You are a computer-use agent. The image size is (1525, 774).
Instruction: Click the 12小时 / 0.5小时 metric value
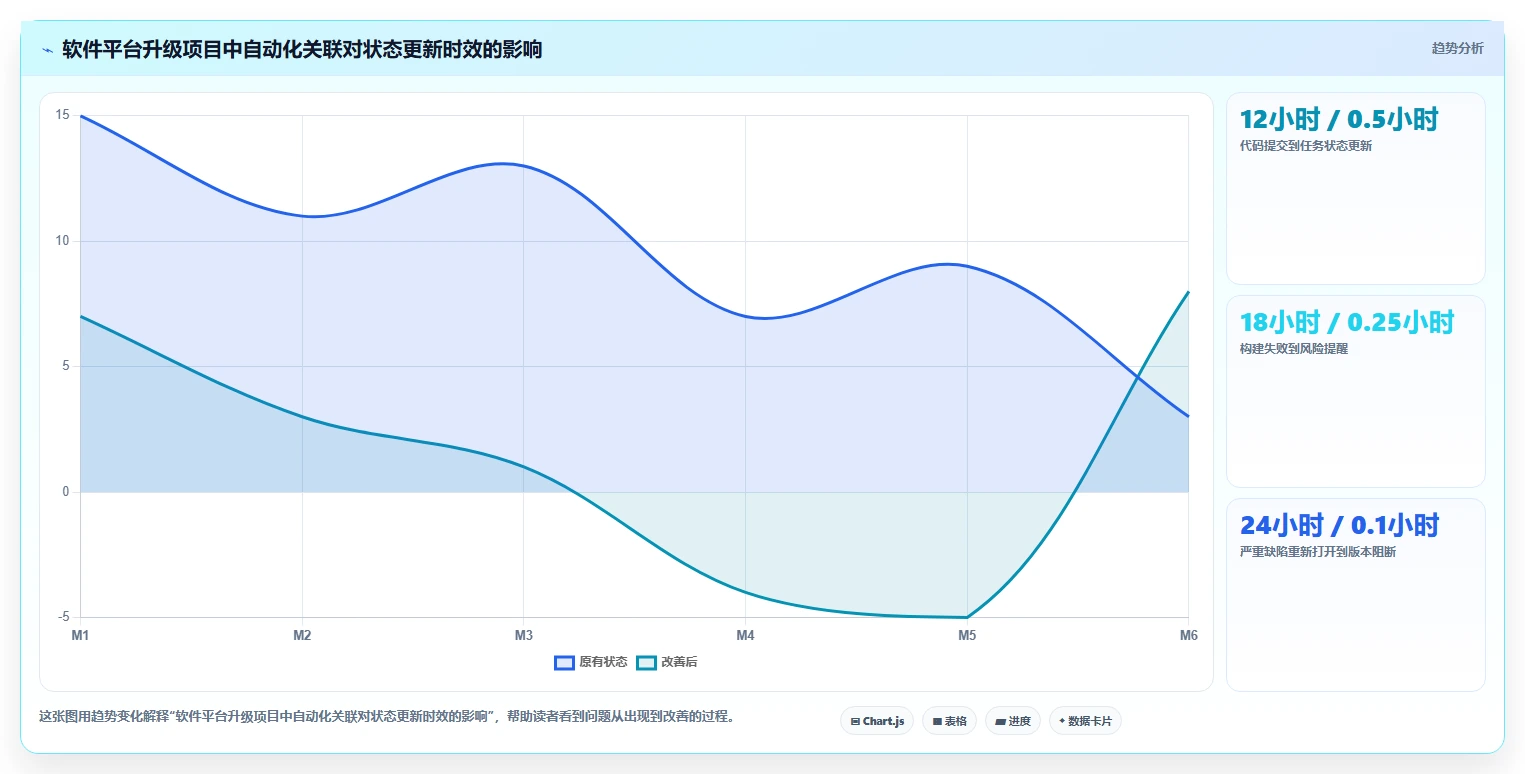point(1339,119)
